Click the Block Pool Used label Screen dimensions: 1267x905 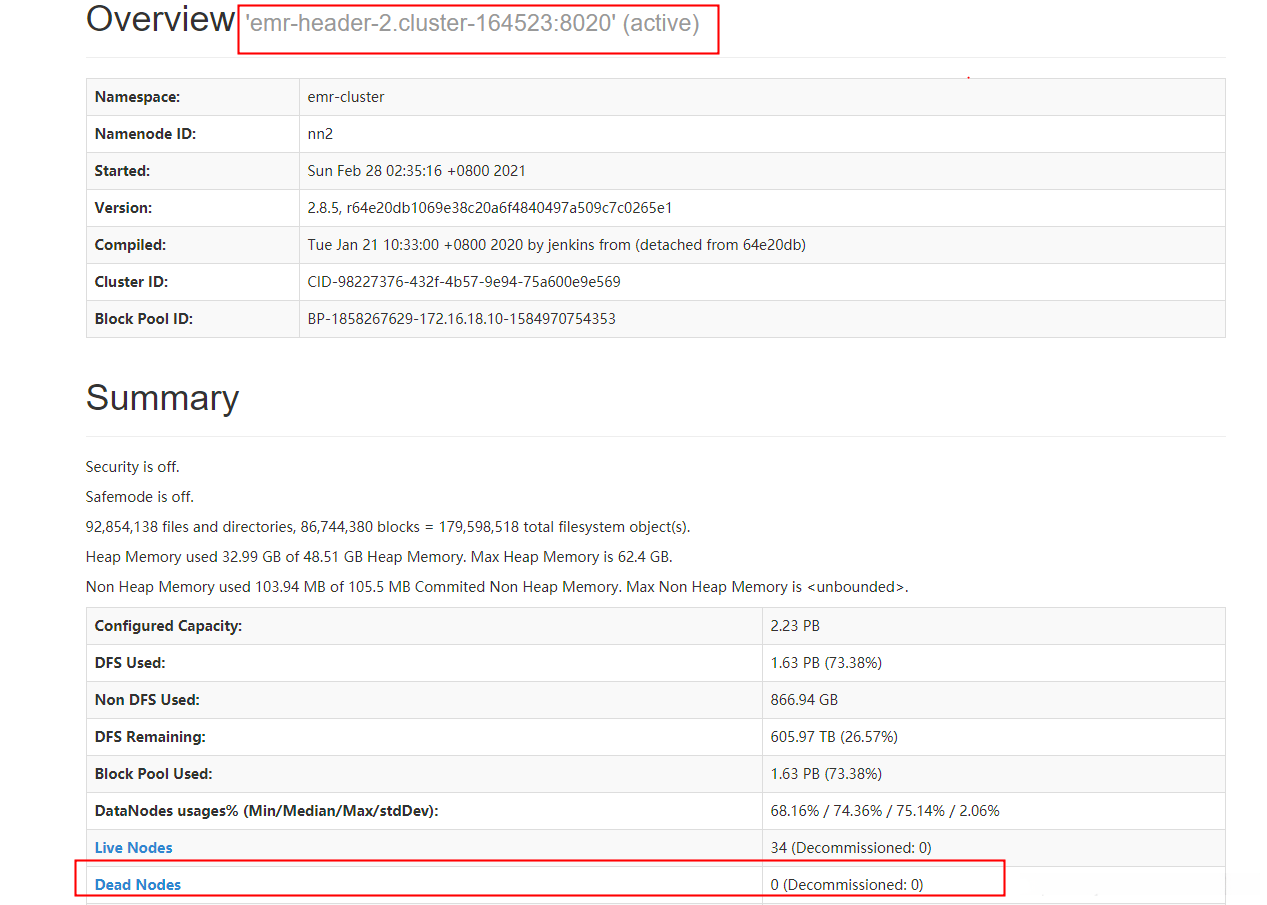tap(154, 774)
